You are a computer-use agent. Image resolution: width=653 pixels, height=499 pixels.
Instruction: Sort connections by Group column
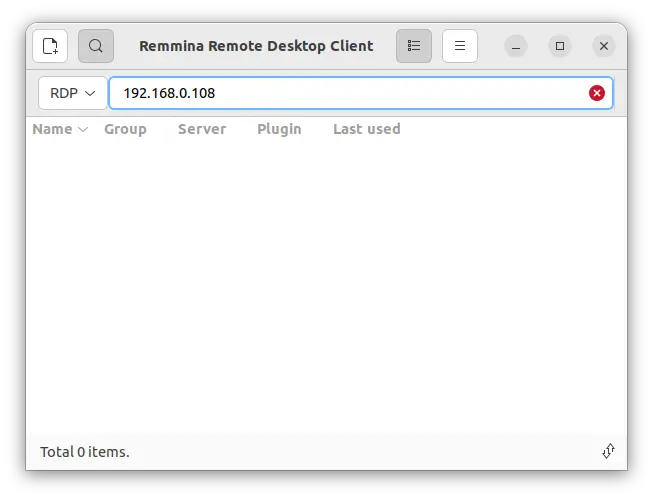(x=125, y=129)
